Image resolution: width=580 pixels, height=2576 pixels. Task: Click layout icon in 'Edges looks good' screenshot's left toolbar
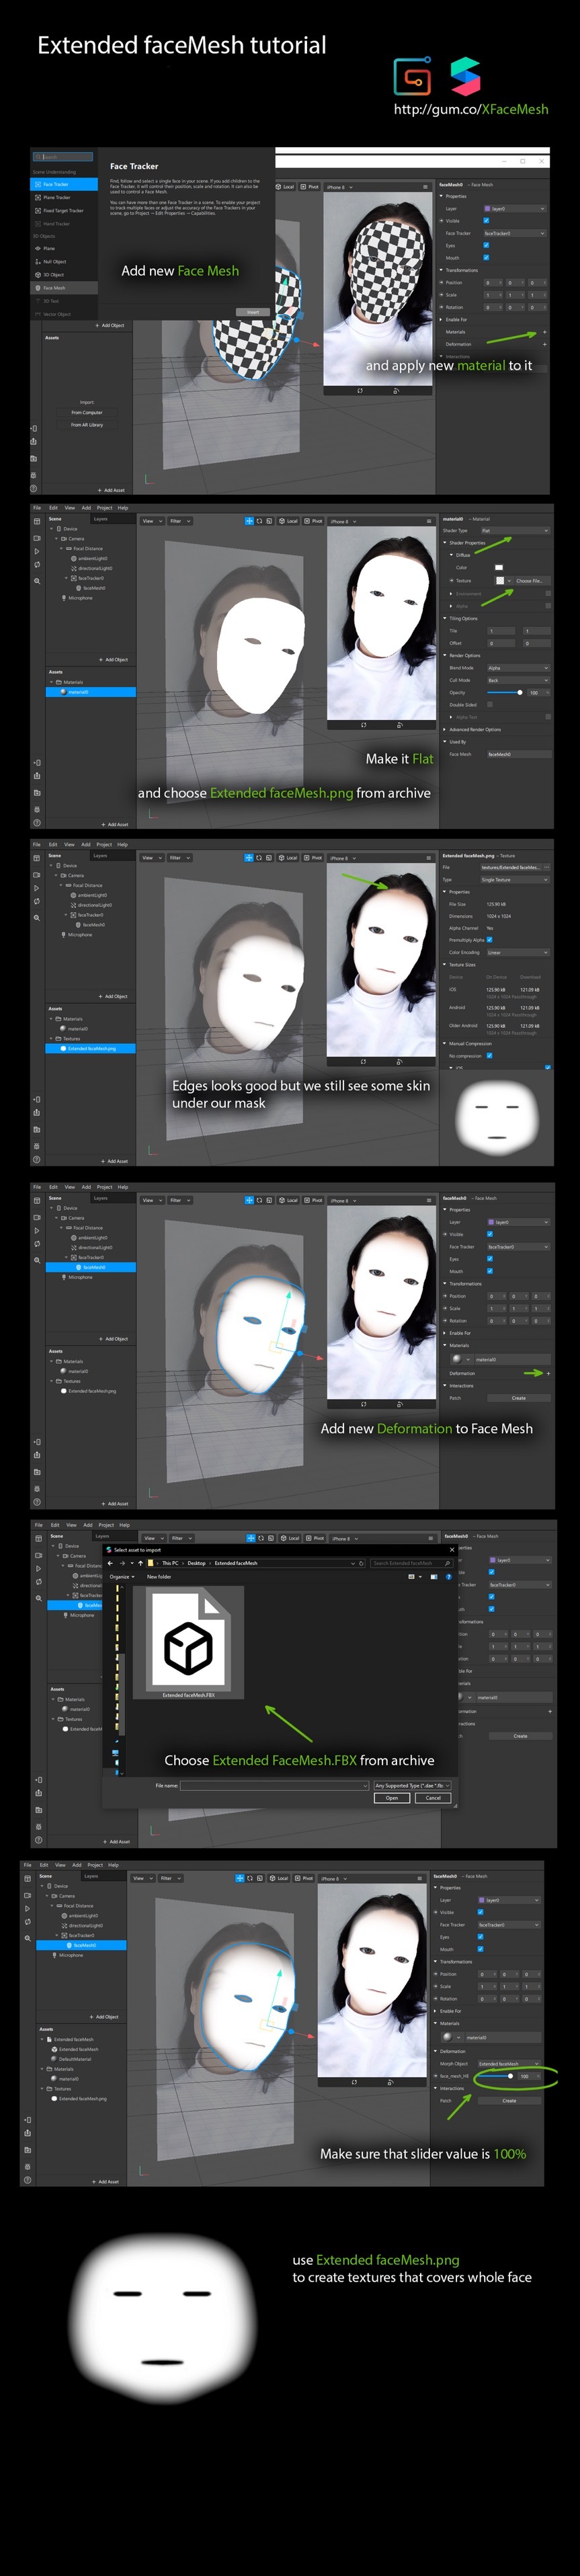[37, 858]
